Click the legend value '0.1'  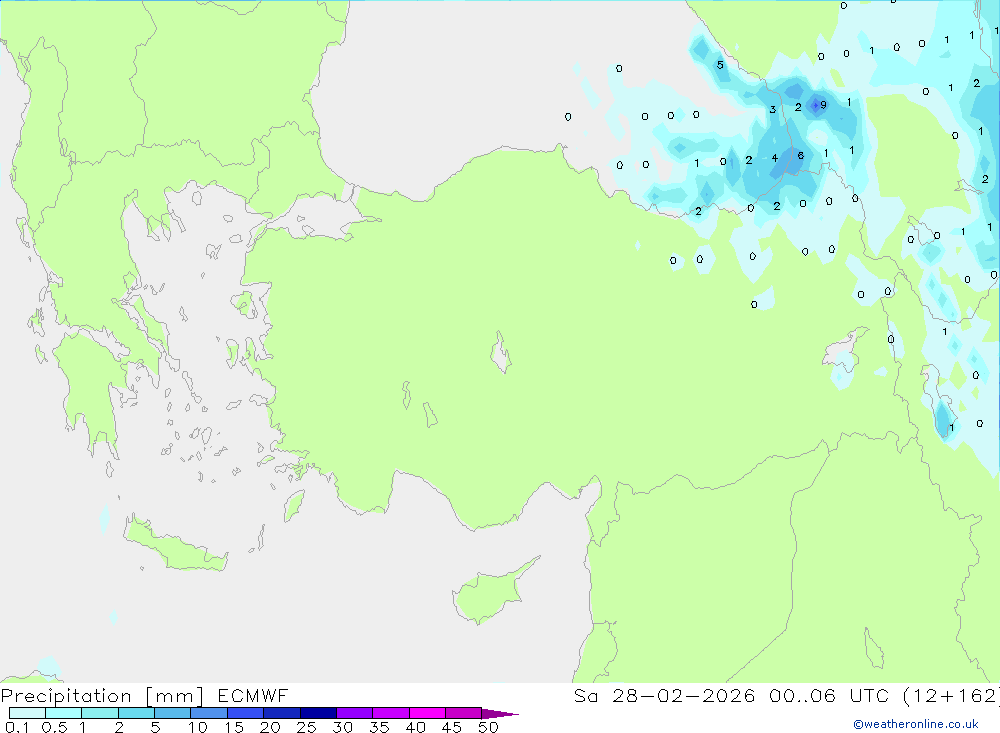[x=17, y=727]
